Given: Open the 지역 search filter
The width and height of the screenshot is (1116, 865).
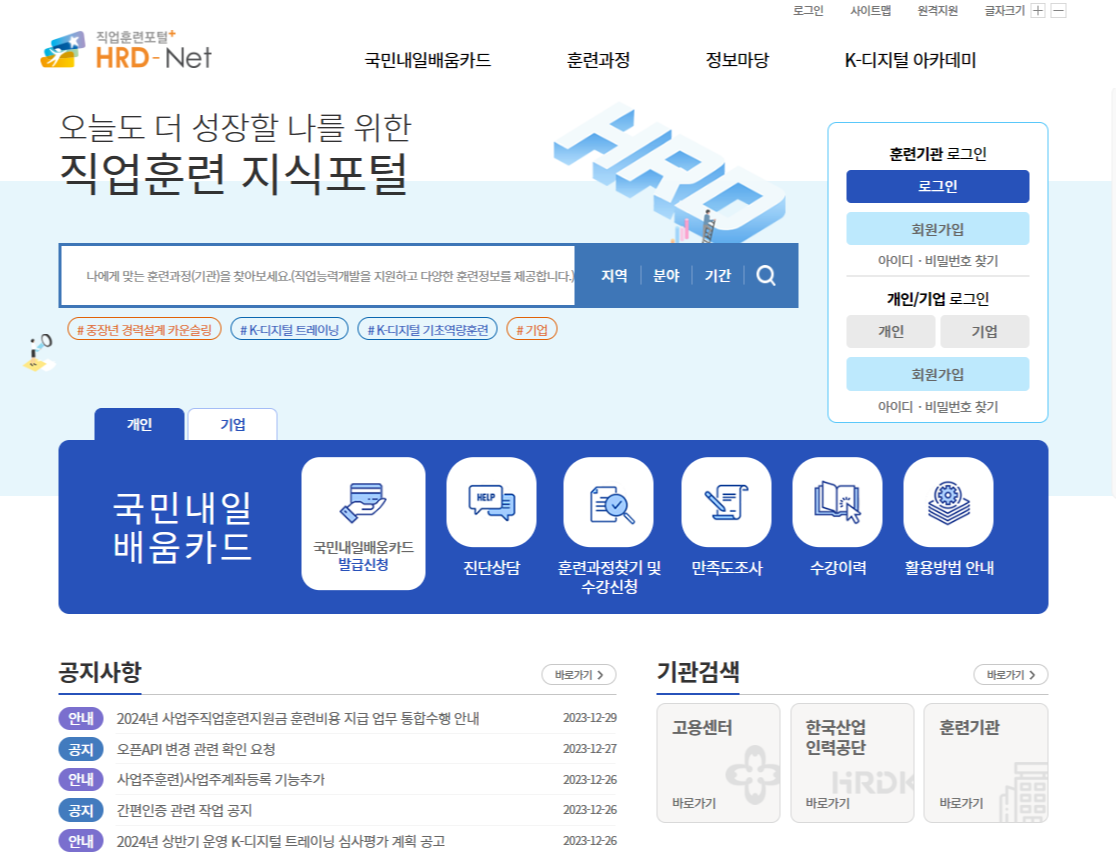Looking at the screenshot, I should pyautogui.click(x=614, y=276).
